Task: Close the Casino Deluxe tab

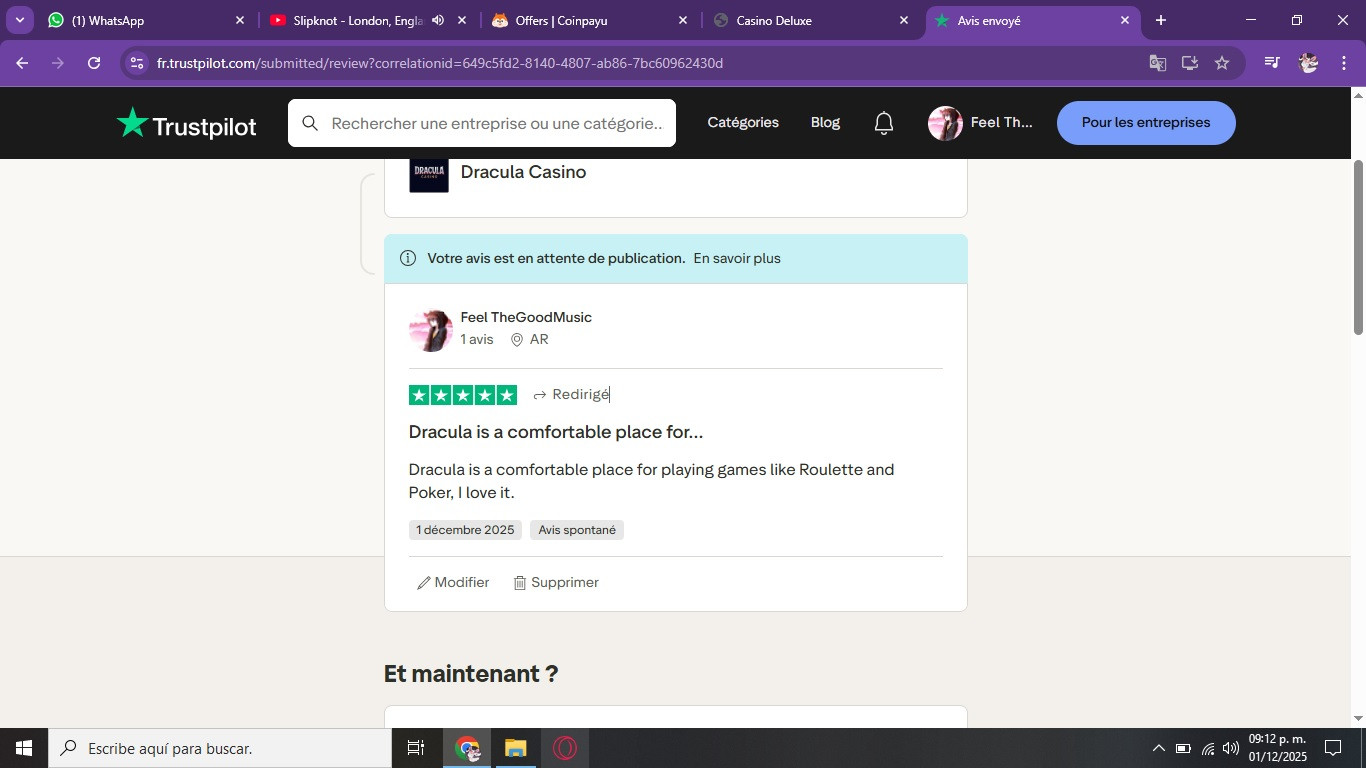Action: point(904,20)
